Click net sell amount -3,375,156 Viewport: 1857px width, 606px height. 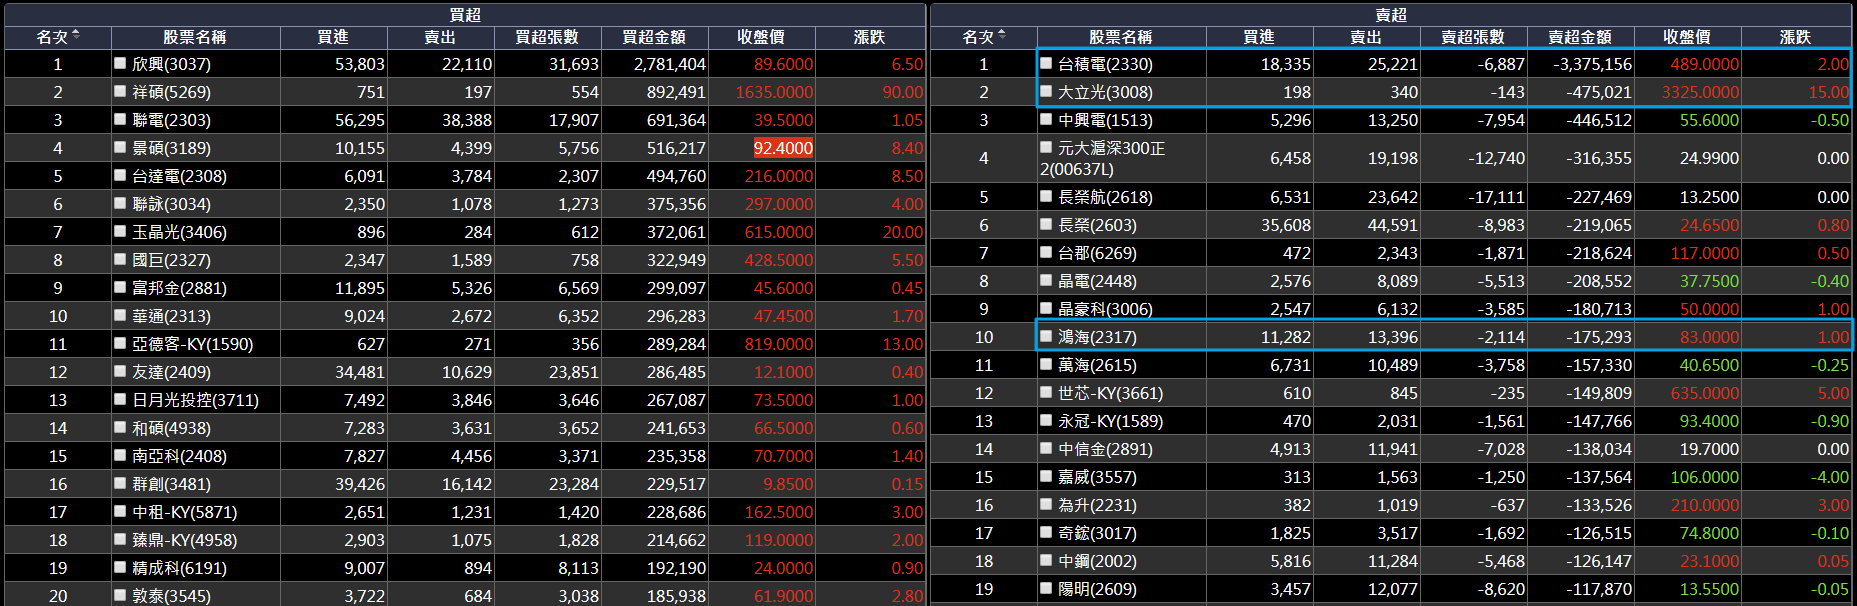pyautogui.click(x=1592, y=64)
